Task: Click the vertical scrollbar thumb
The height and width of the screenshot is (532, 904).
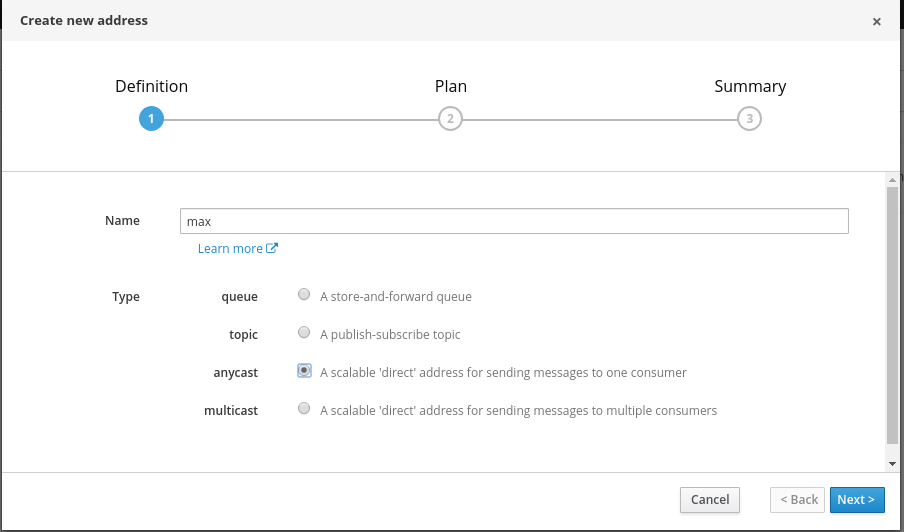Action: pos(892,315)
